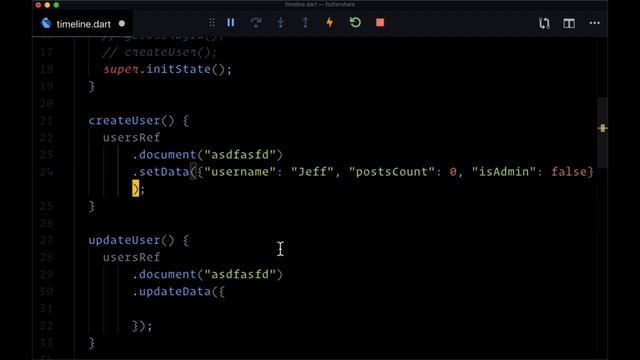The image size is (640, 360).
Task: Click the updateUser function name
Action: coord(124,240)
